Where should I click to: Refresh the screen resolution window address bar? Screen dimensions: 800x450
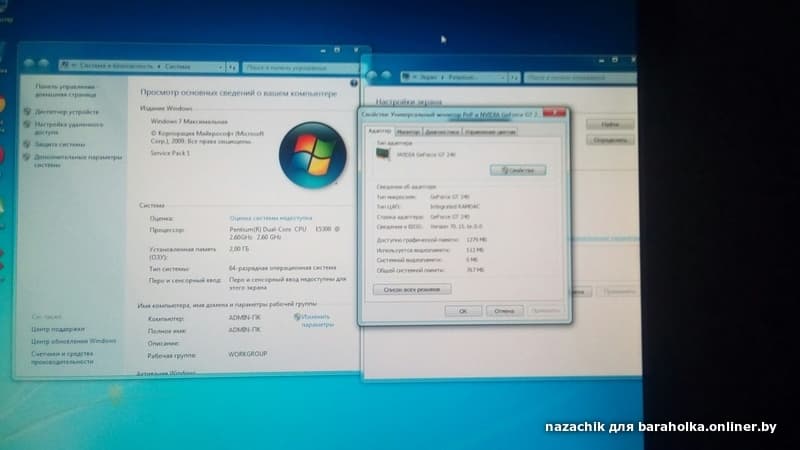[x=514, y=77]
